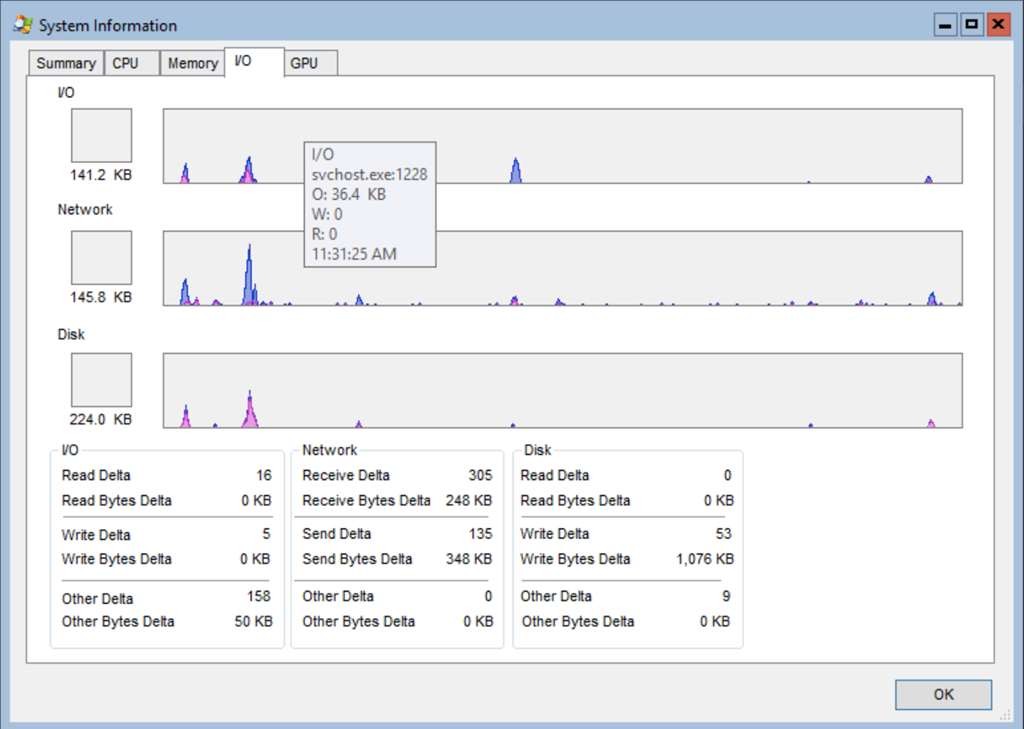Switch to the GPU tab
The width and height of the screenshot is (1024, 729).
(x=304, y=63)
